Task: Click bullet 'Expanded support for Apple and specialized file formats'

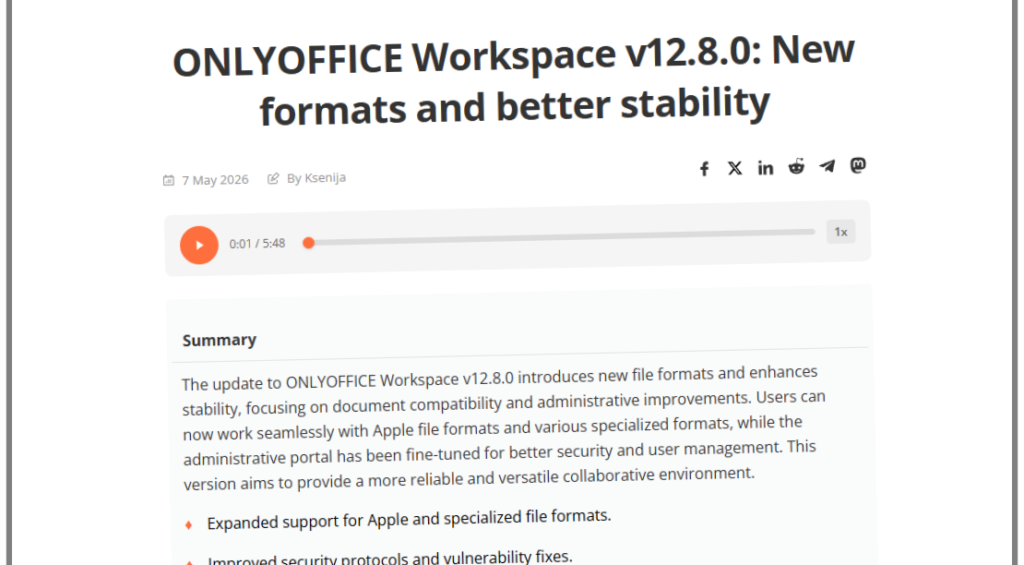Action: click(x=409, y=520)
